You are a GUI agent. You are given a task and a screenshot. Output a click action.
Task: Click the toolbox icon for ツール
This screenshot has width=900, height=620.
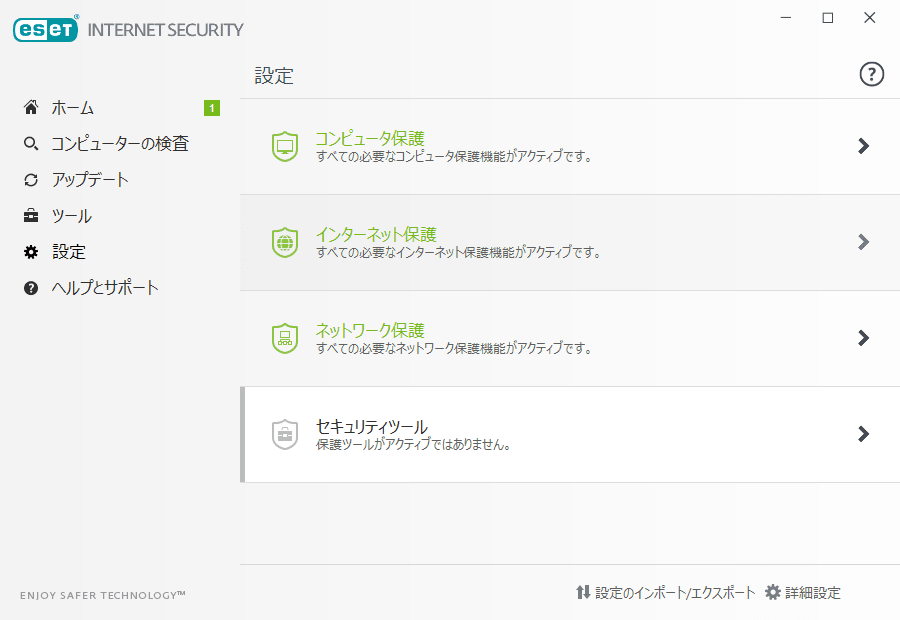[x=31, y=216]
